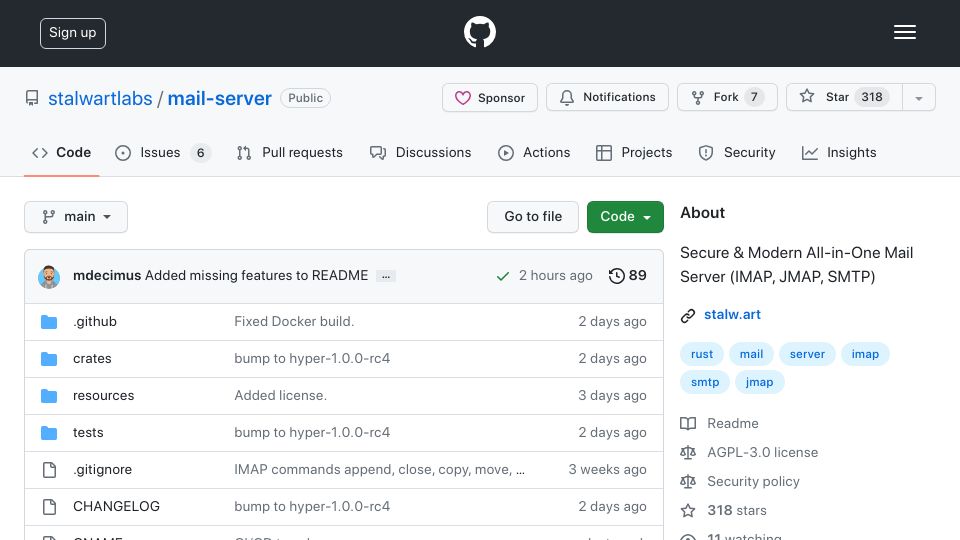Screen dimensions: 960x540
Task: Expand the commit message ellipsis
Action: coord(386,277)
